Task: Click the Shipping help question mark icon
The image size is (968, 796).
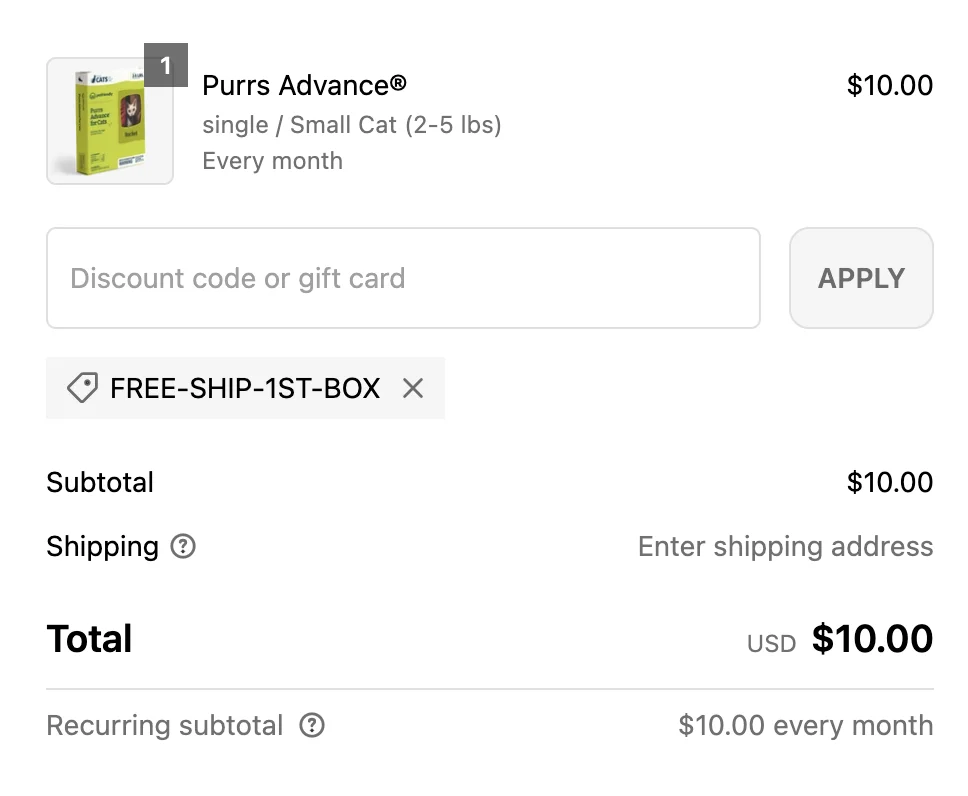Action: 183,547
